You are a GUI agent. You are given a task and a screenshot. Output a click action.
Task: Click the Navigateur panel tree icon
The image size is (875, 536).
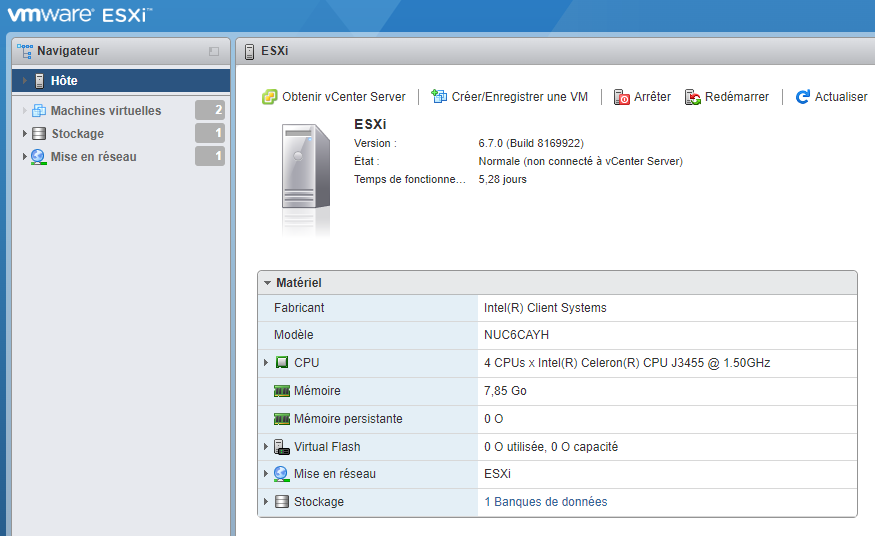[25, 51]
